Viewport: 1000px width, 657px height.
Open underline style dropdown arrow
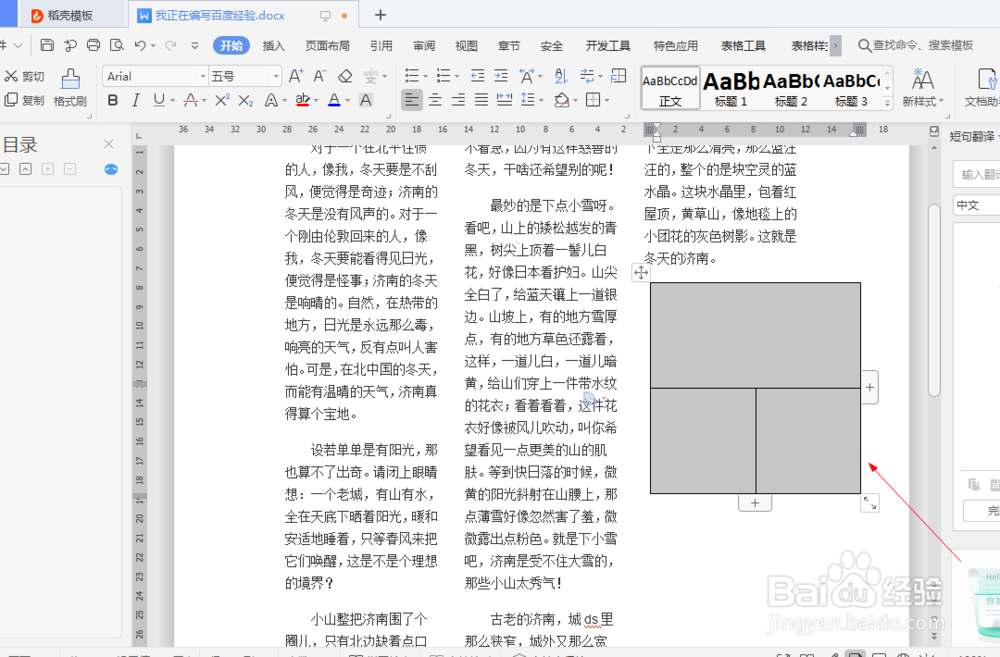pos(172,100)
